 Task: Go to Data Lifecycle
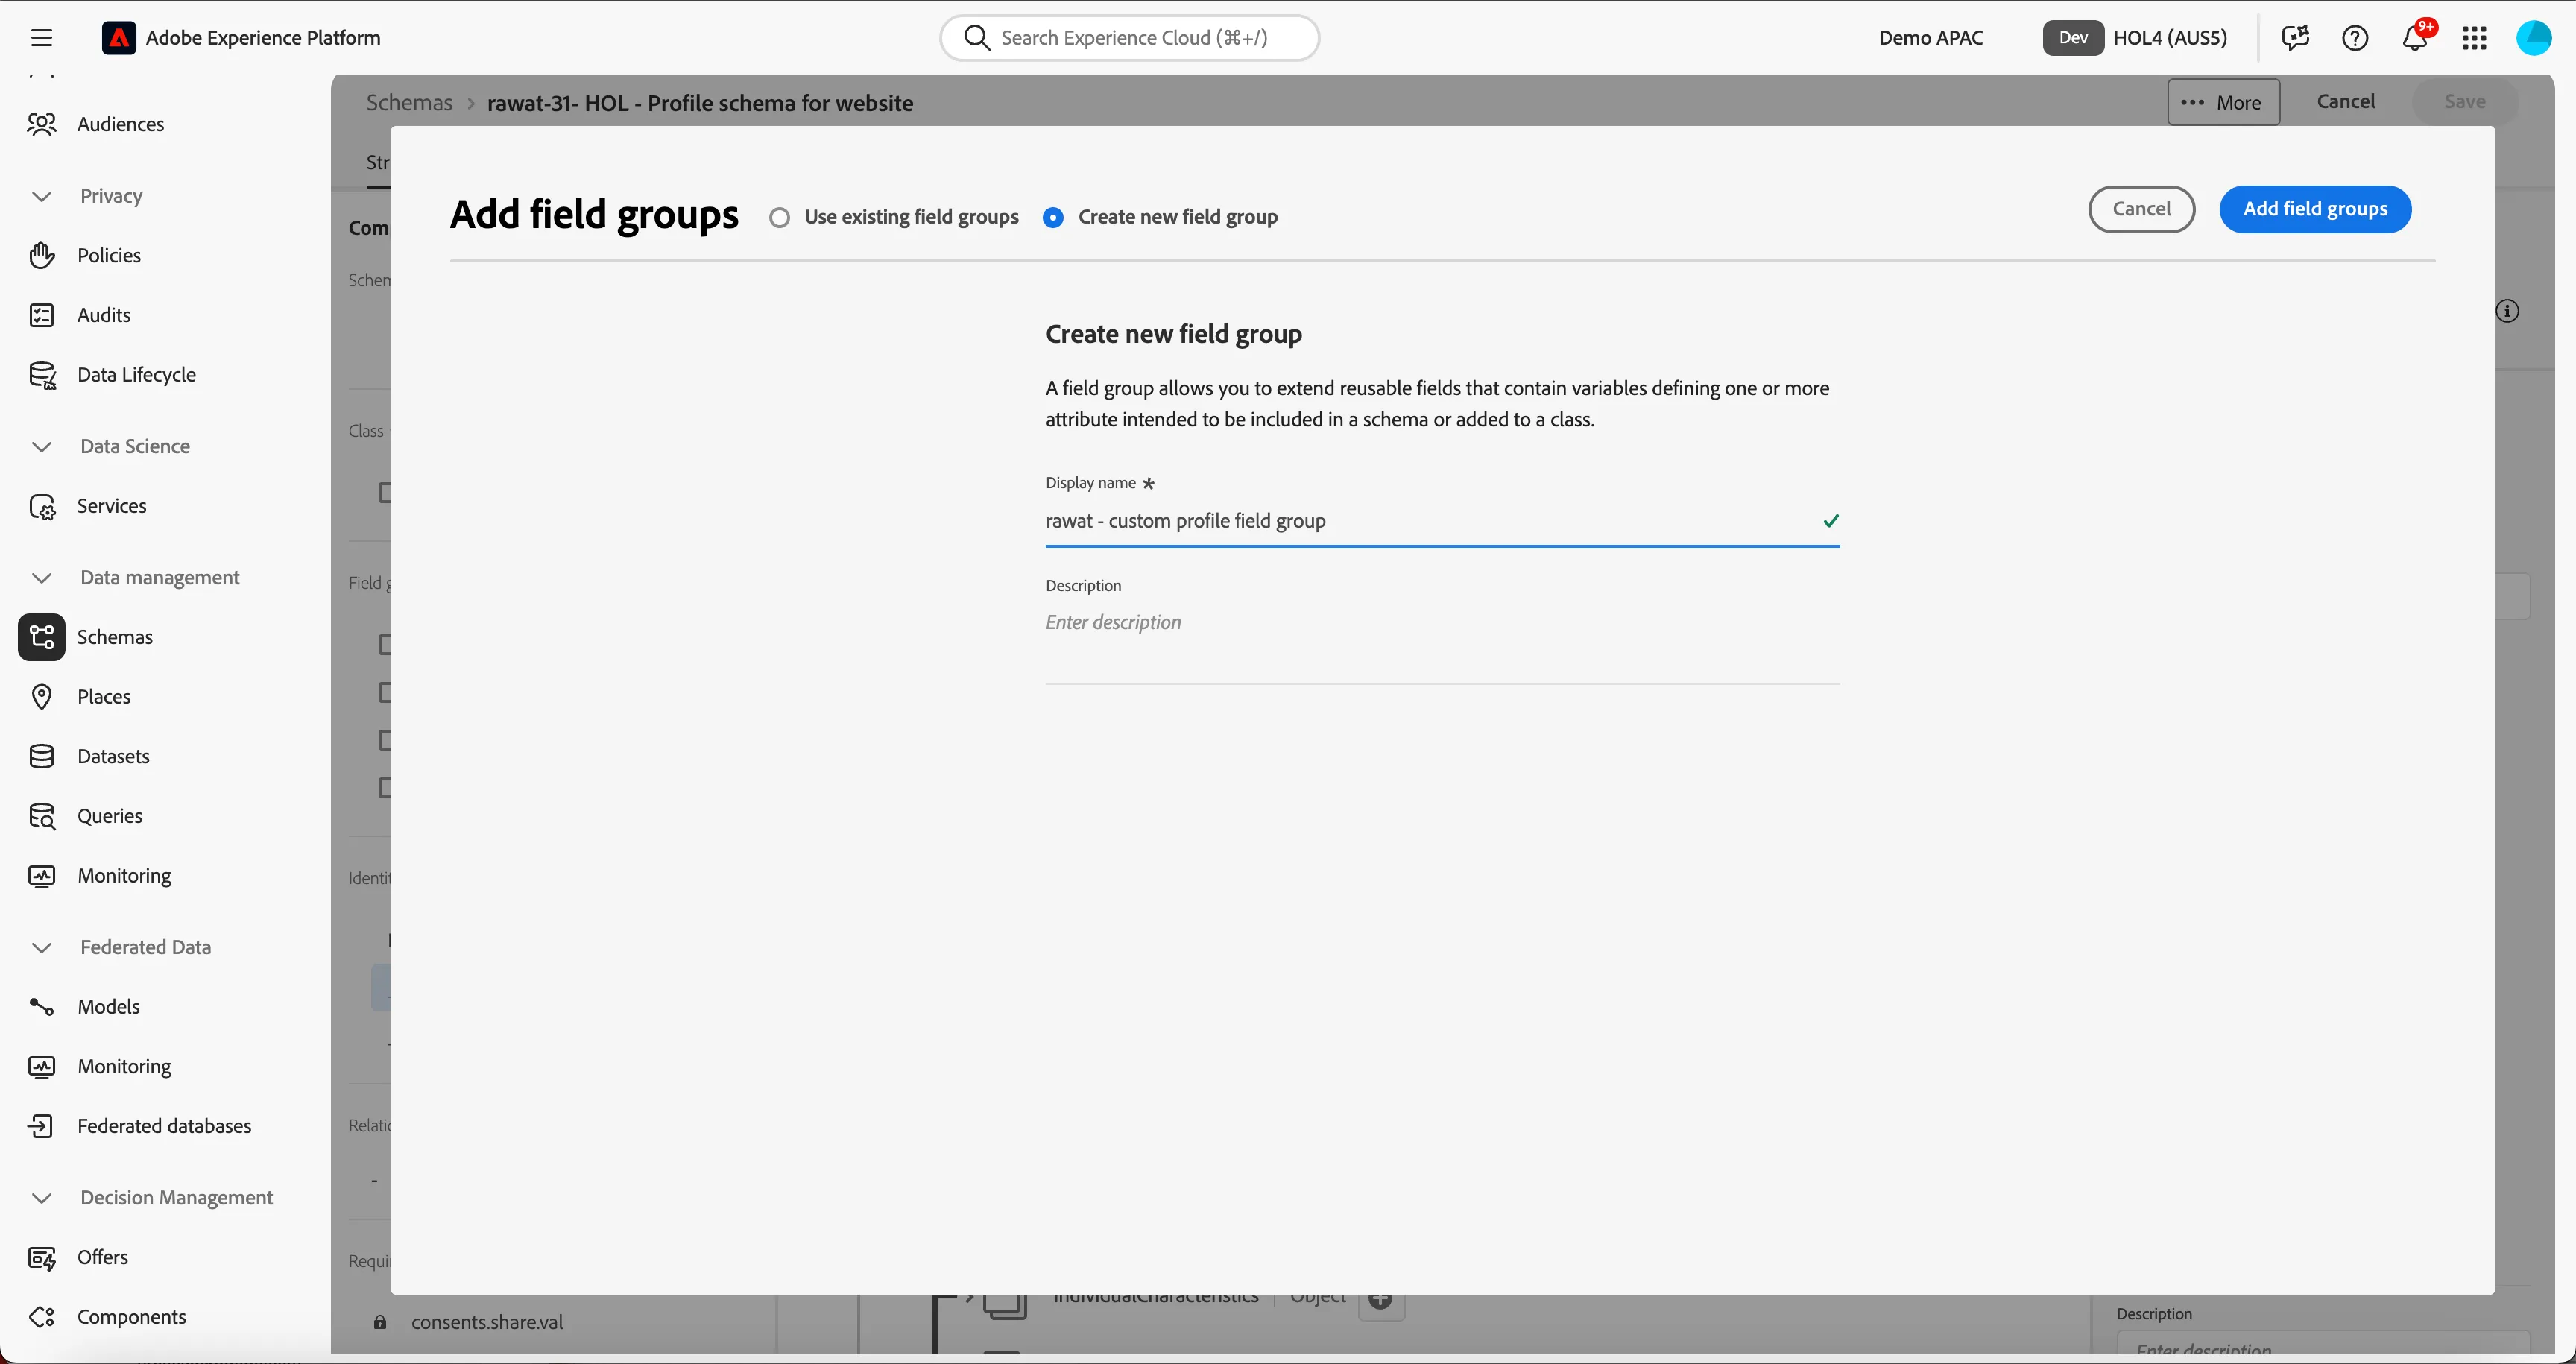click(x=136, y=374)
